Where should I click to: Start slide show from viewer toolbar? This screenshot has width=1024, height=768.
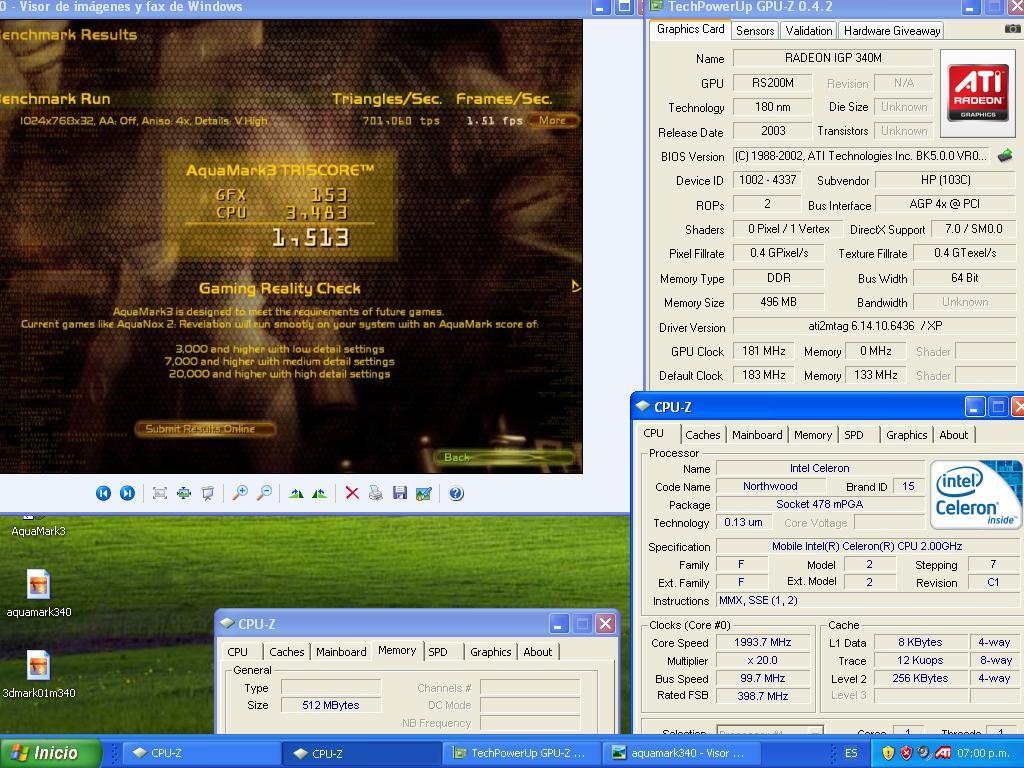click(208, 494)
